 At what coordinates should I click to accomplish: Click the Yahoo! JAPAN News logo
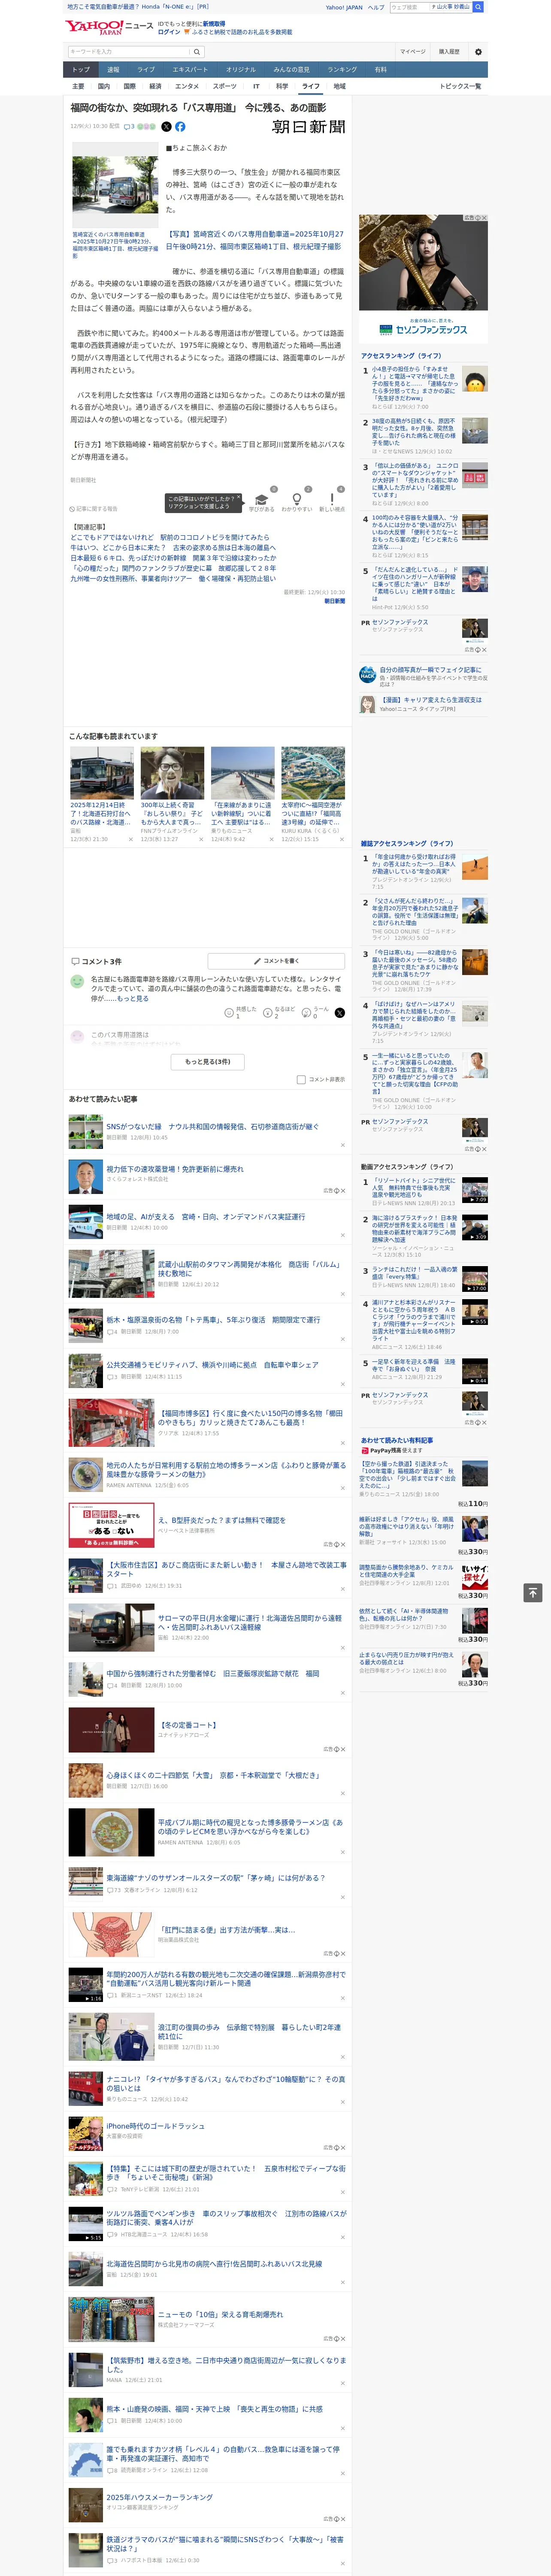click(x=109, y=27)
